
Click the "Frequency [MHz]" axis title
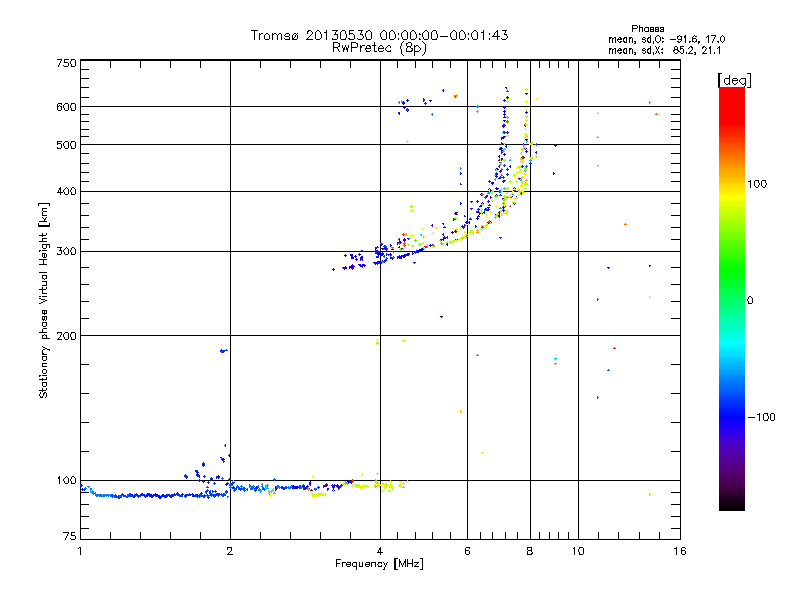click(379, 564)
